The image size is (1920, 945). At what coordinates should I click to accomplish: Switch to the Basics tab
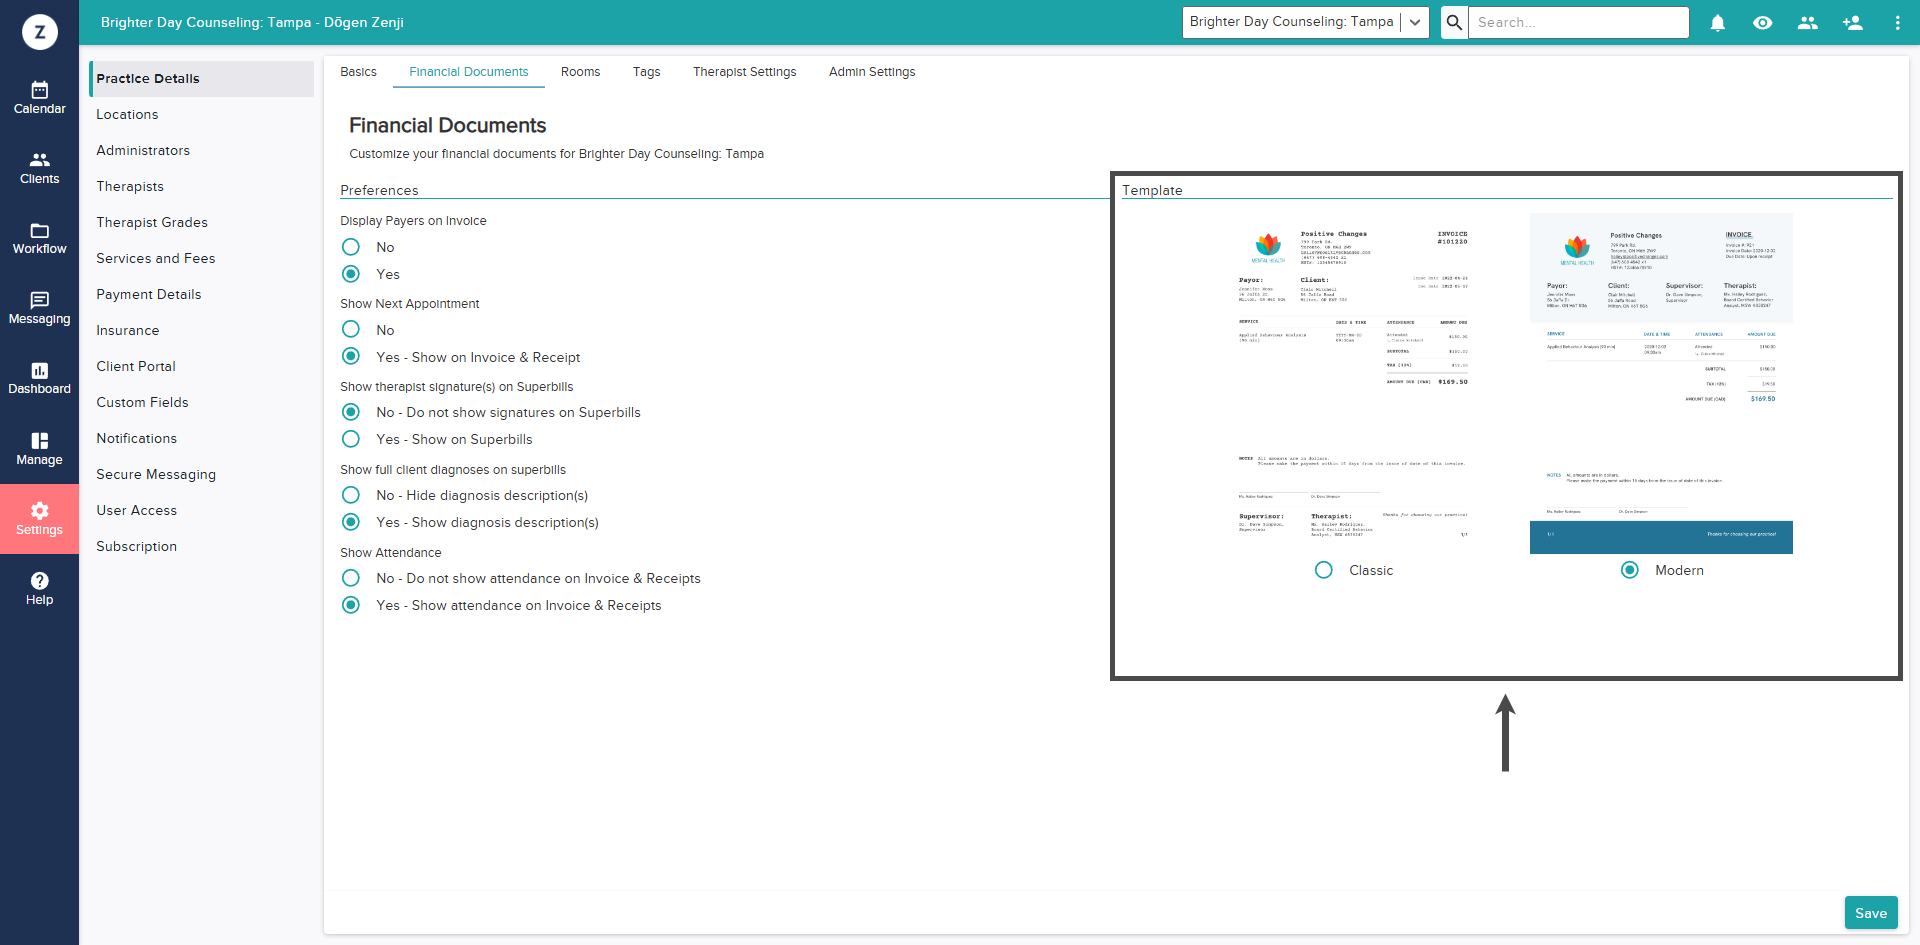pyautogui.click(x=358, y=72)
